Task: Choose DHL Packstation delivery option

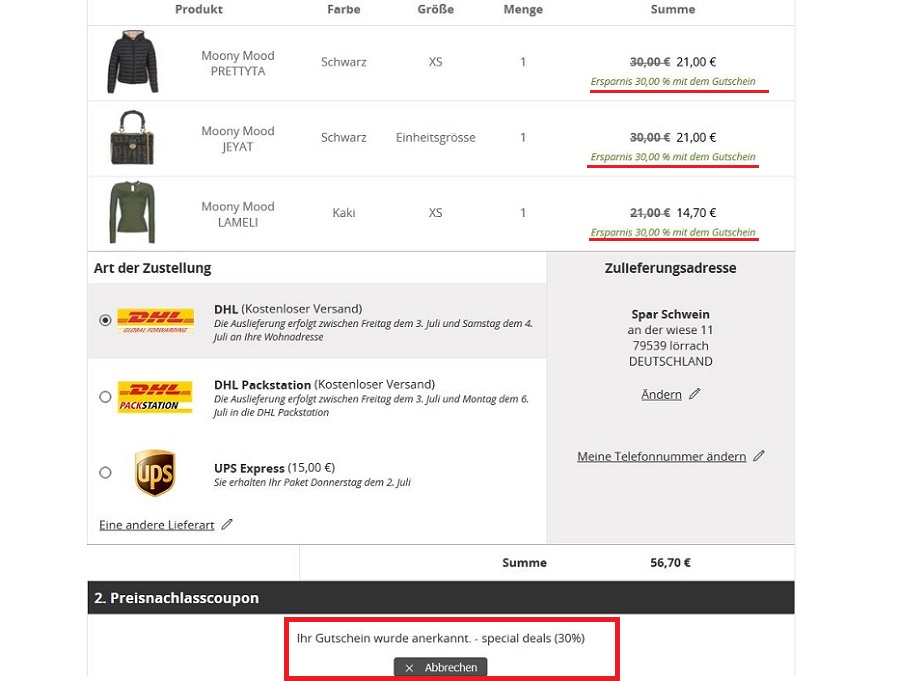Action: pyautogui.click(x=105, y=397)
